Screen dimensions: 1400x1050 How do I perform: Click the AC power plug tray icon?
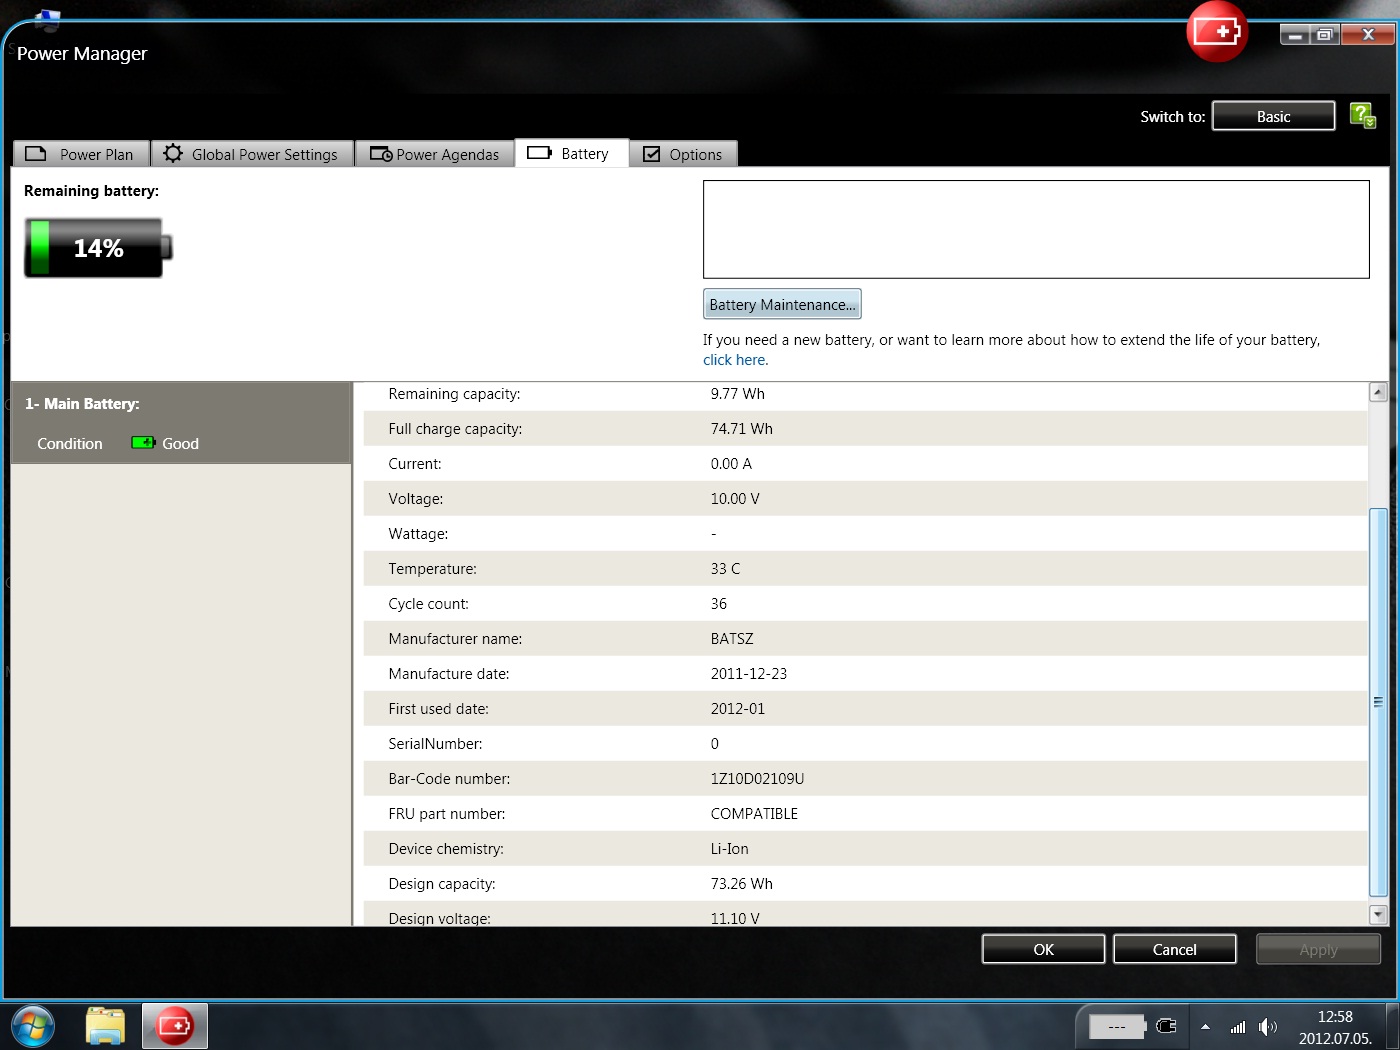pyautogui.click(x=1166, y=1026)
